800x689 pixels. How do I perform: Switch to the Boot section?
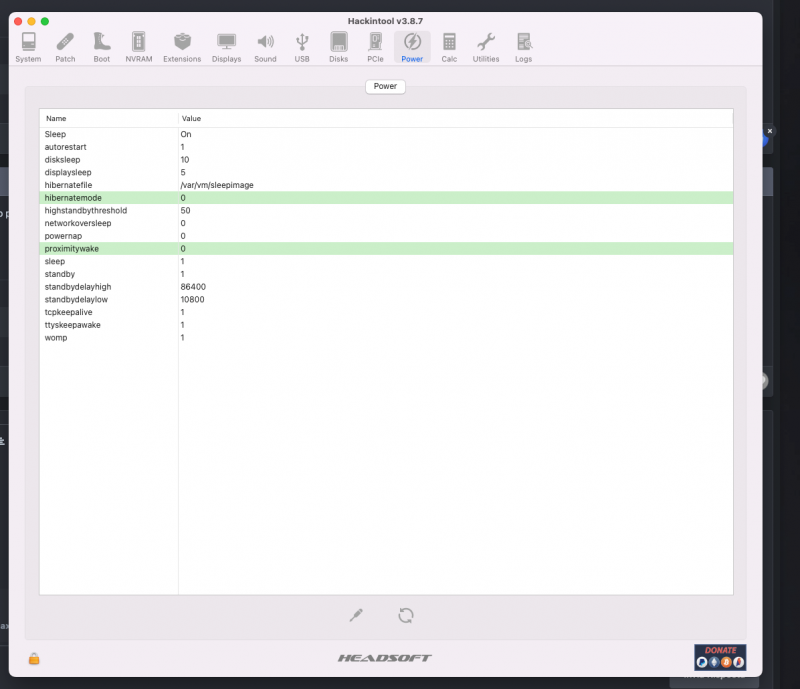(102, 47)
